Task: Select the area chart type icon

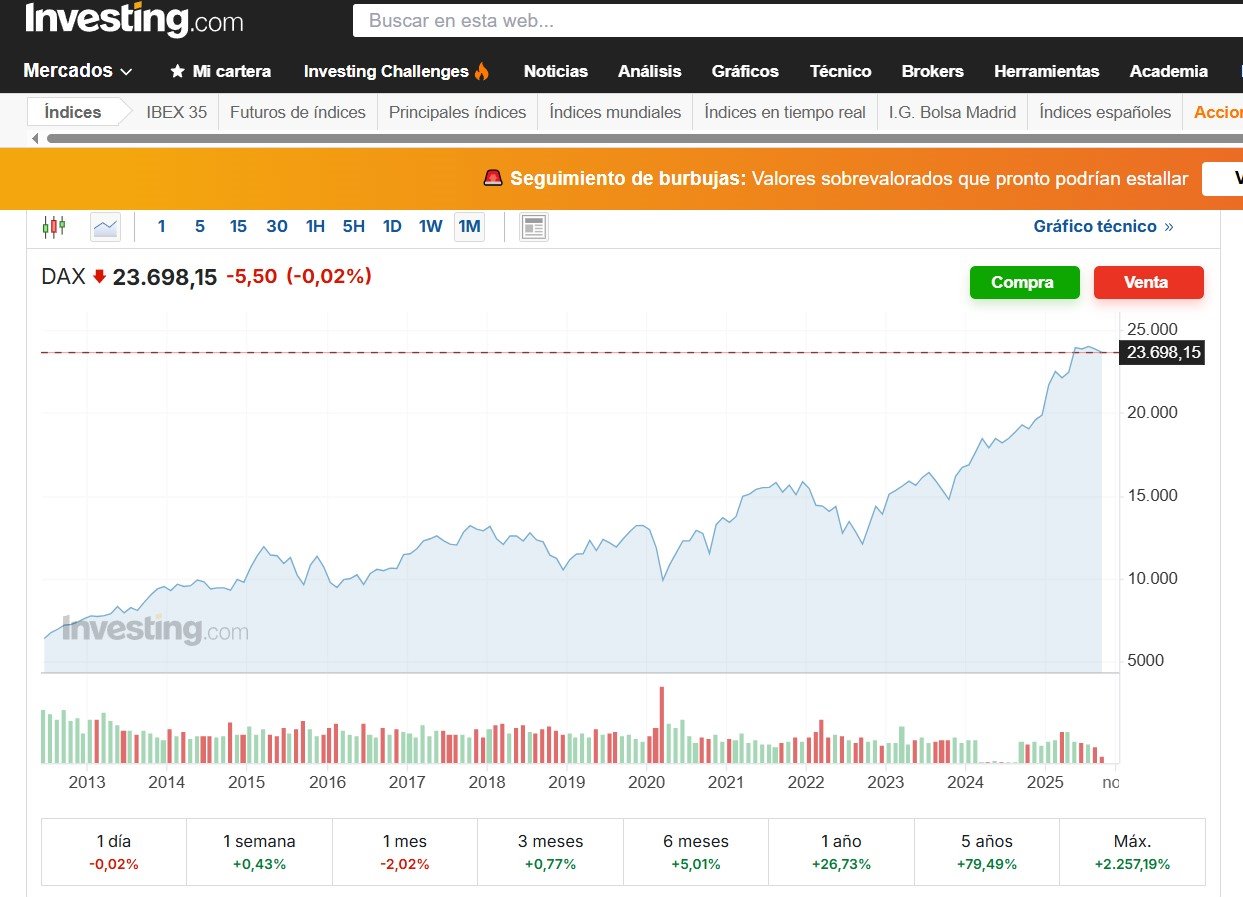Action: click(x=105, y=227)
